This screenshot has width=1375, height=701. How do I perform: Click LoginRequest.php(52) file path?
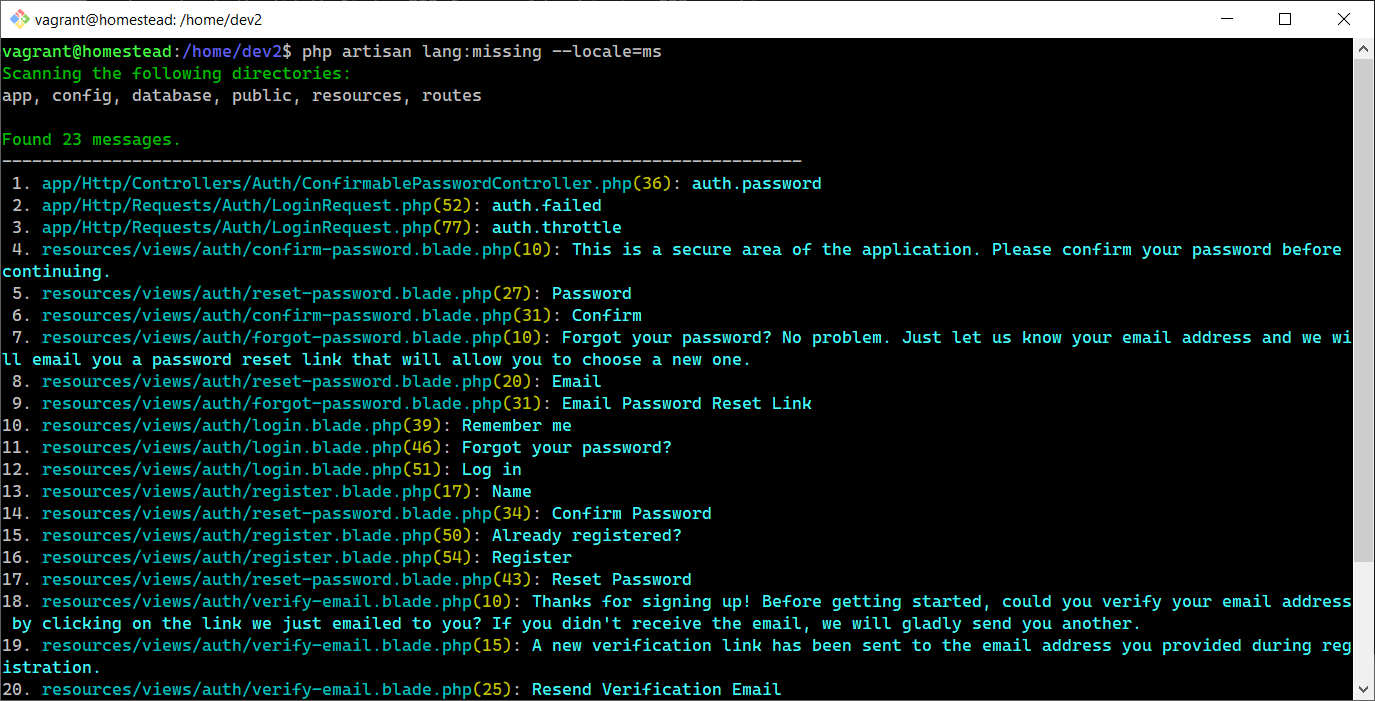click(256, 206)
